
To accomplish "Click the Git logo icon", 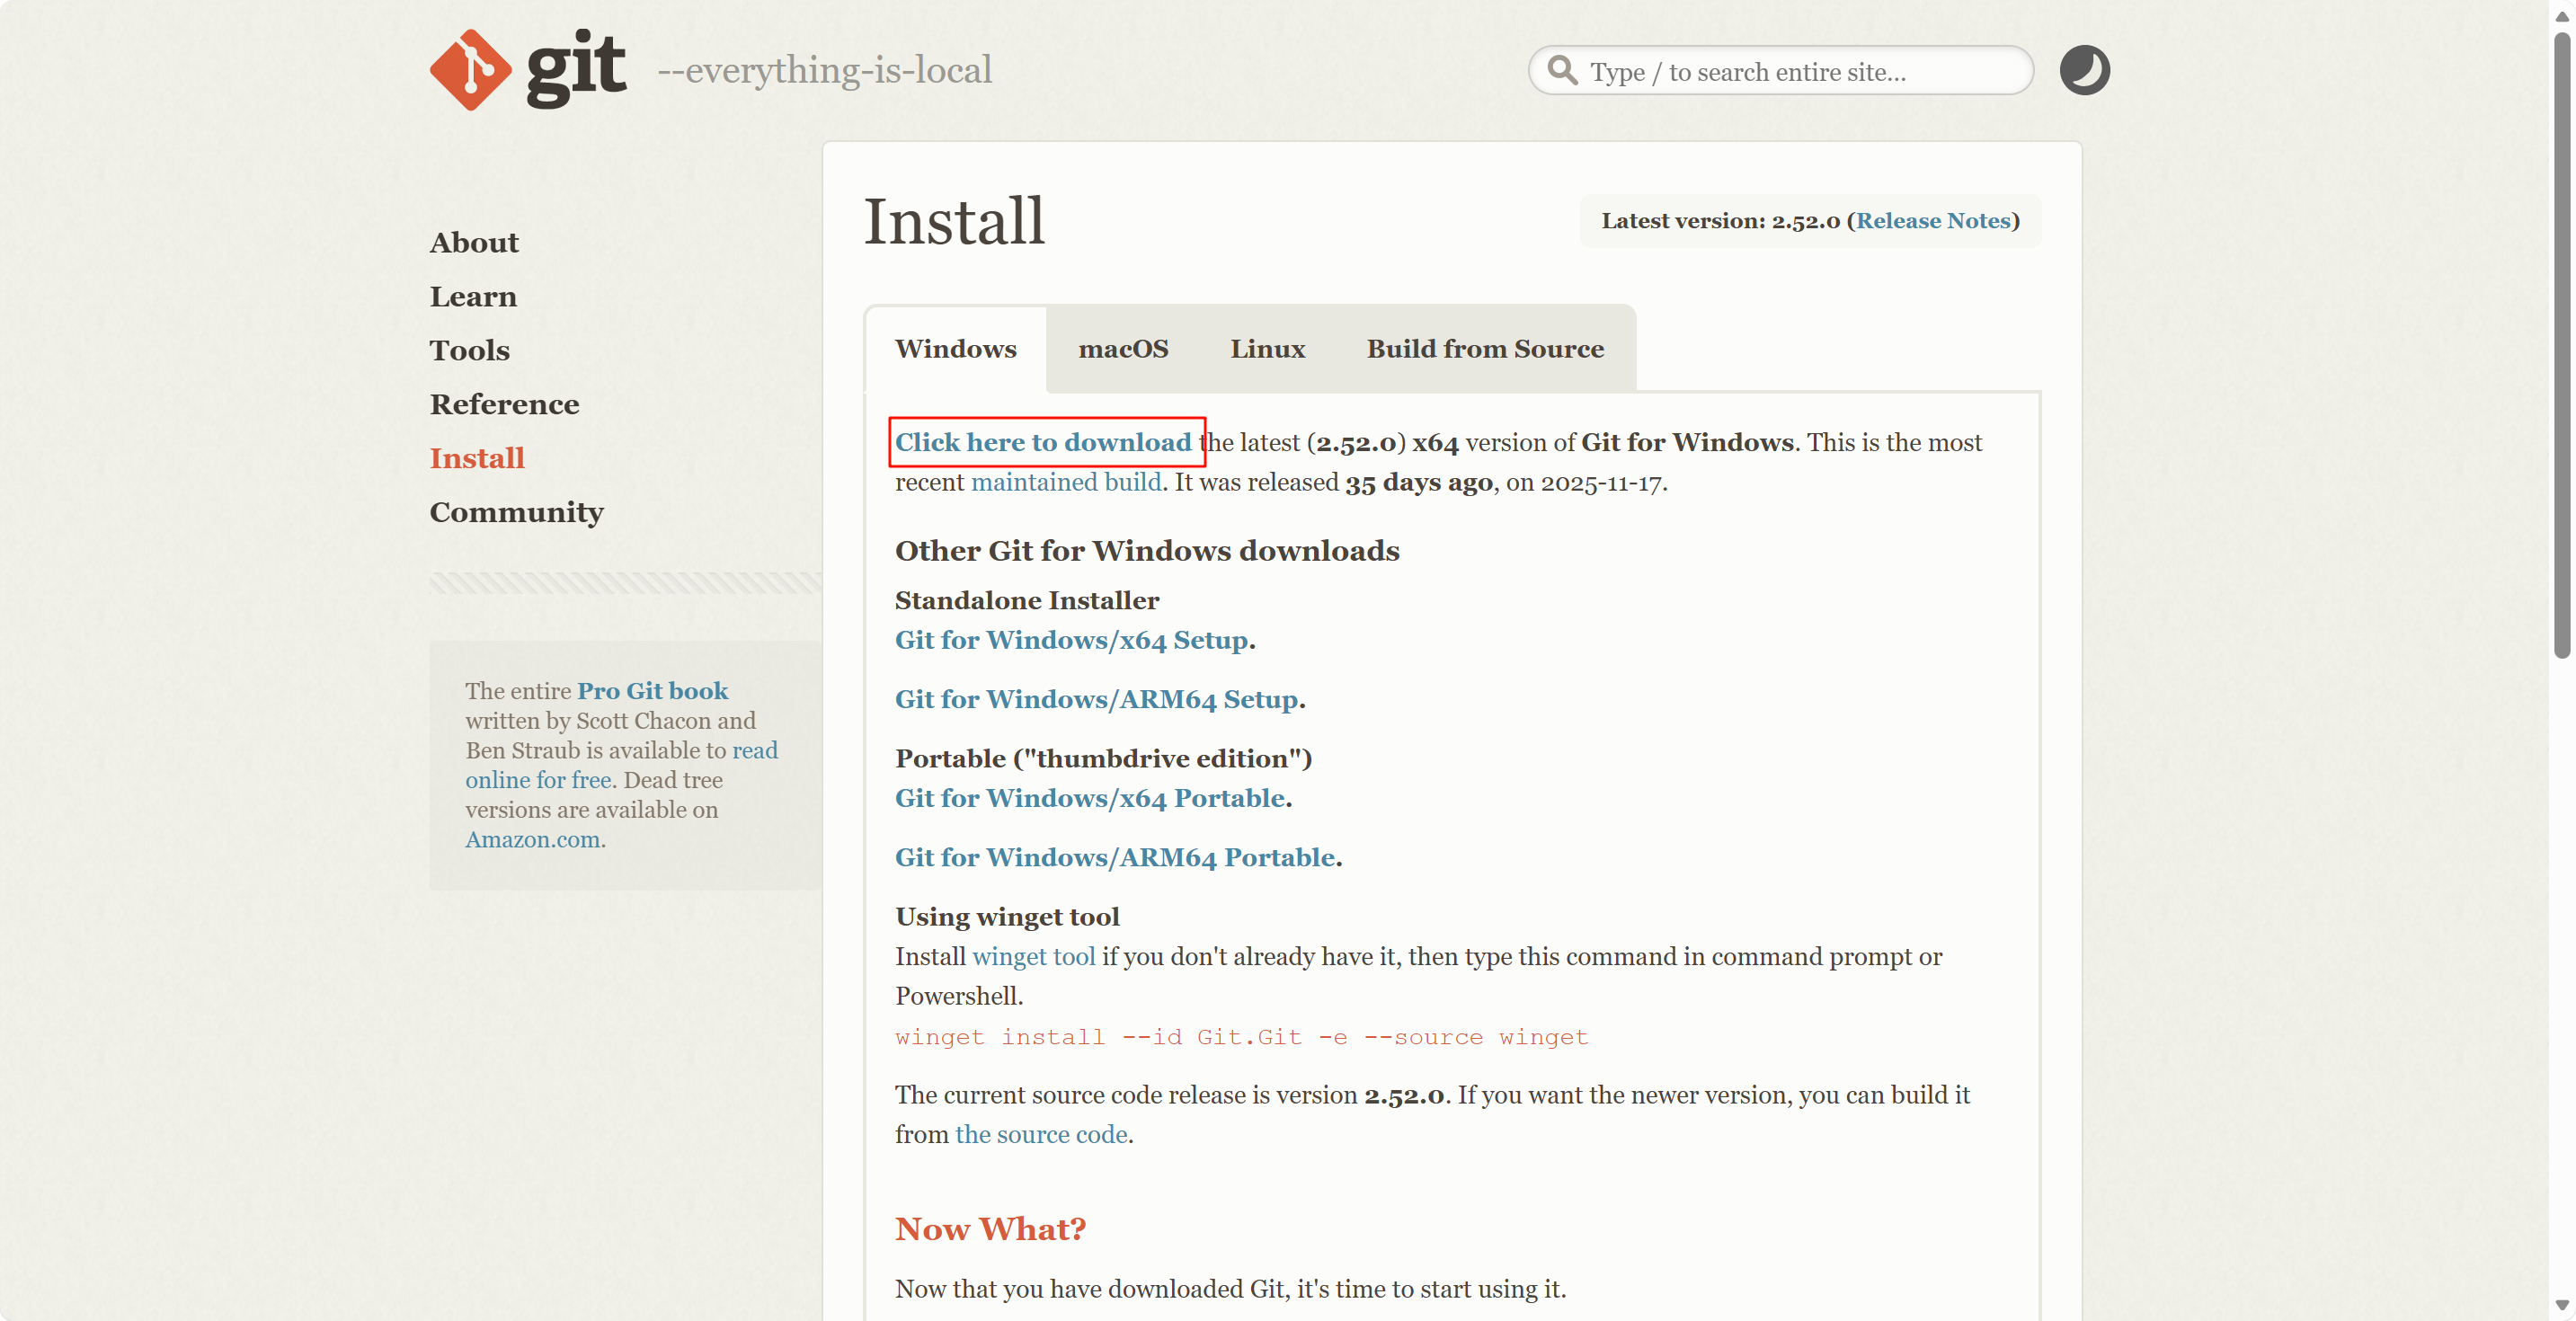I will point(470,70).
